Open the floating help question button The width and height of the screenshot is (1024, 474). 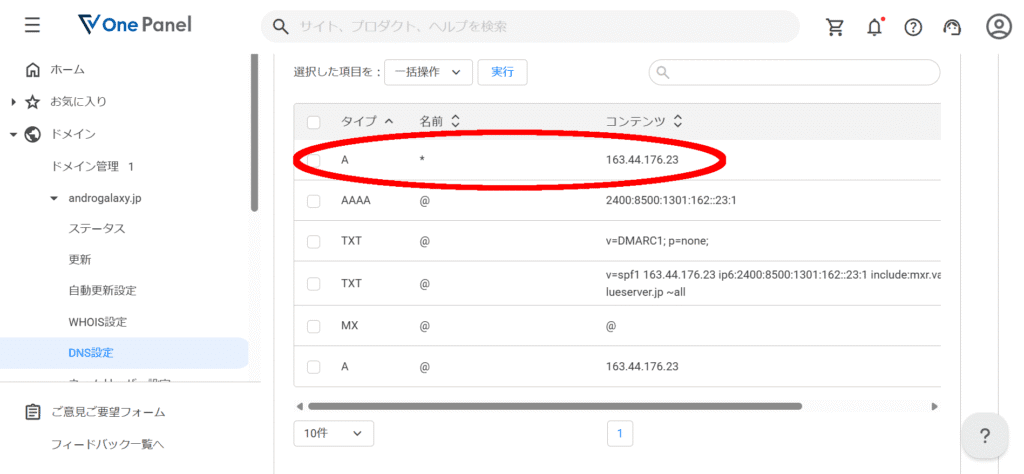(x=985, y=436)
